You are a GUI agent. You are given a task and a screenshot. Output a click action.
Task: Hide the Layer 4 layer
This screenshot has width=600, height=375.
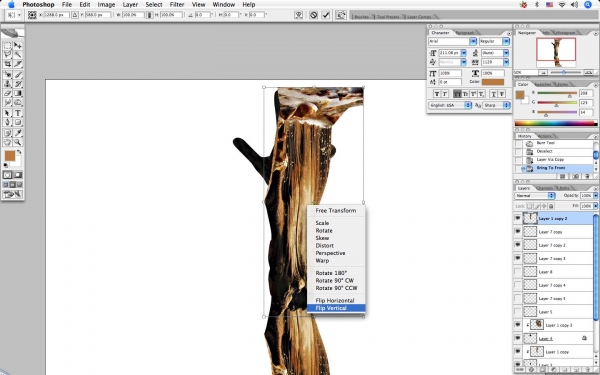pos(518,338)
